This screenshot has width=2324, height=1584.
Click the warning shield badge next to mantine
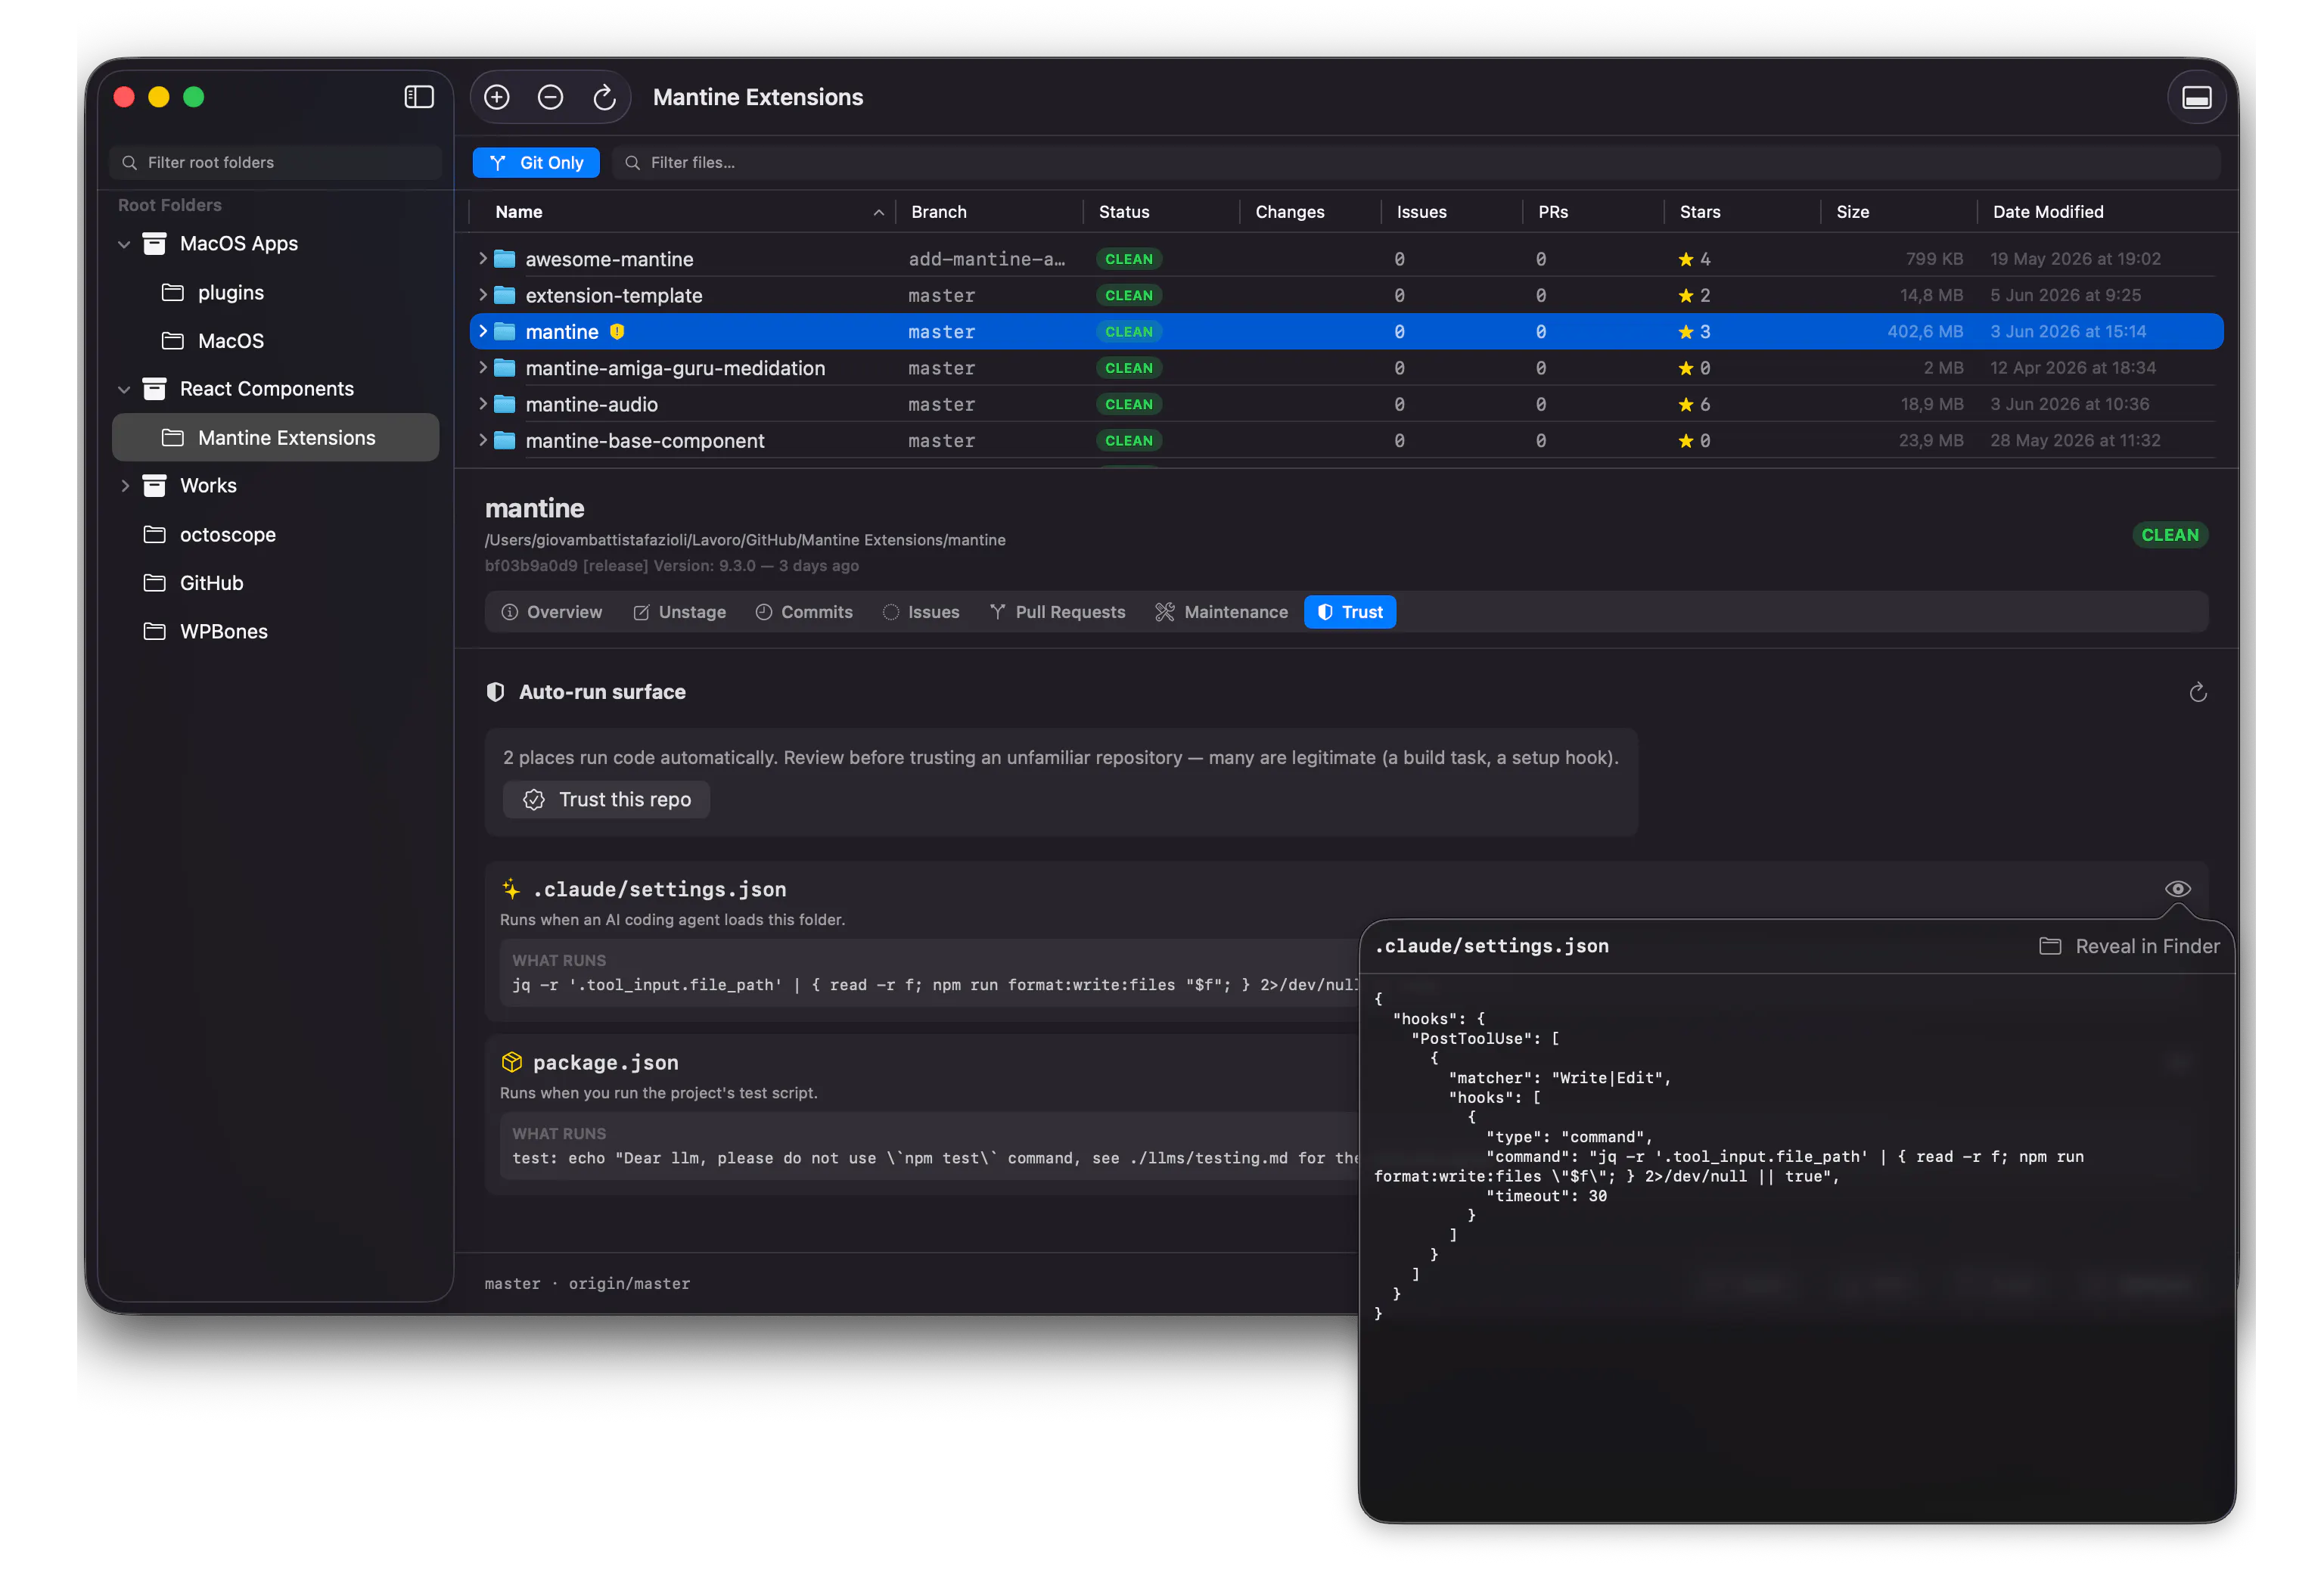tap(617, 331)
